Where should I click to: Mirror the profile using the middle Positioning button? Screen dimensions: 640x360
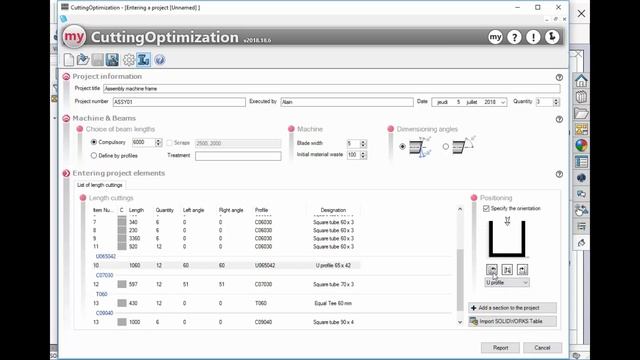click(507, 269)
